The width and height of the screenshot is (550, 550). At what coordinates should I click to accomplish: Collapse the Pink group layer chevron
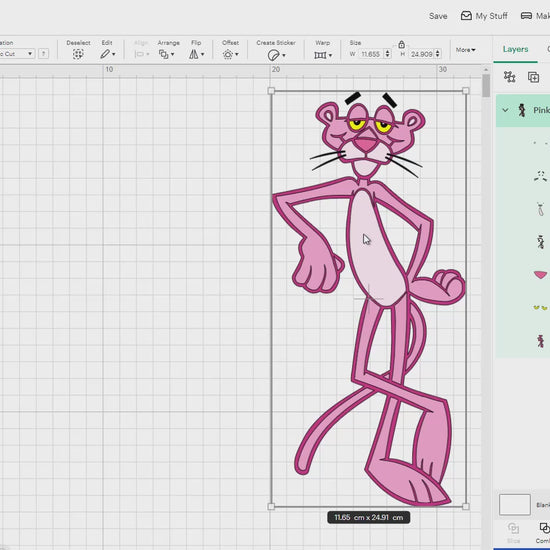tap(505, 110)
